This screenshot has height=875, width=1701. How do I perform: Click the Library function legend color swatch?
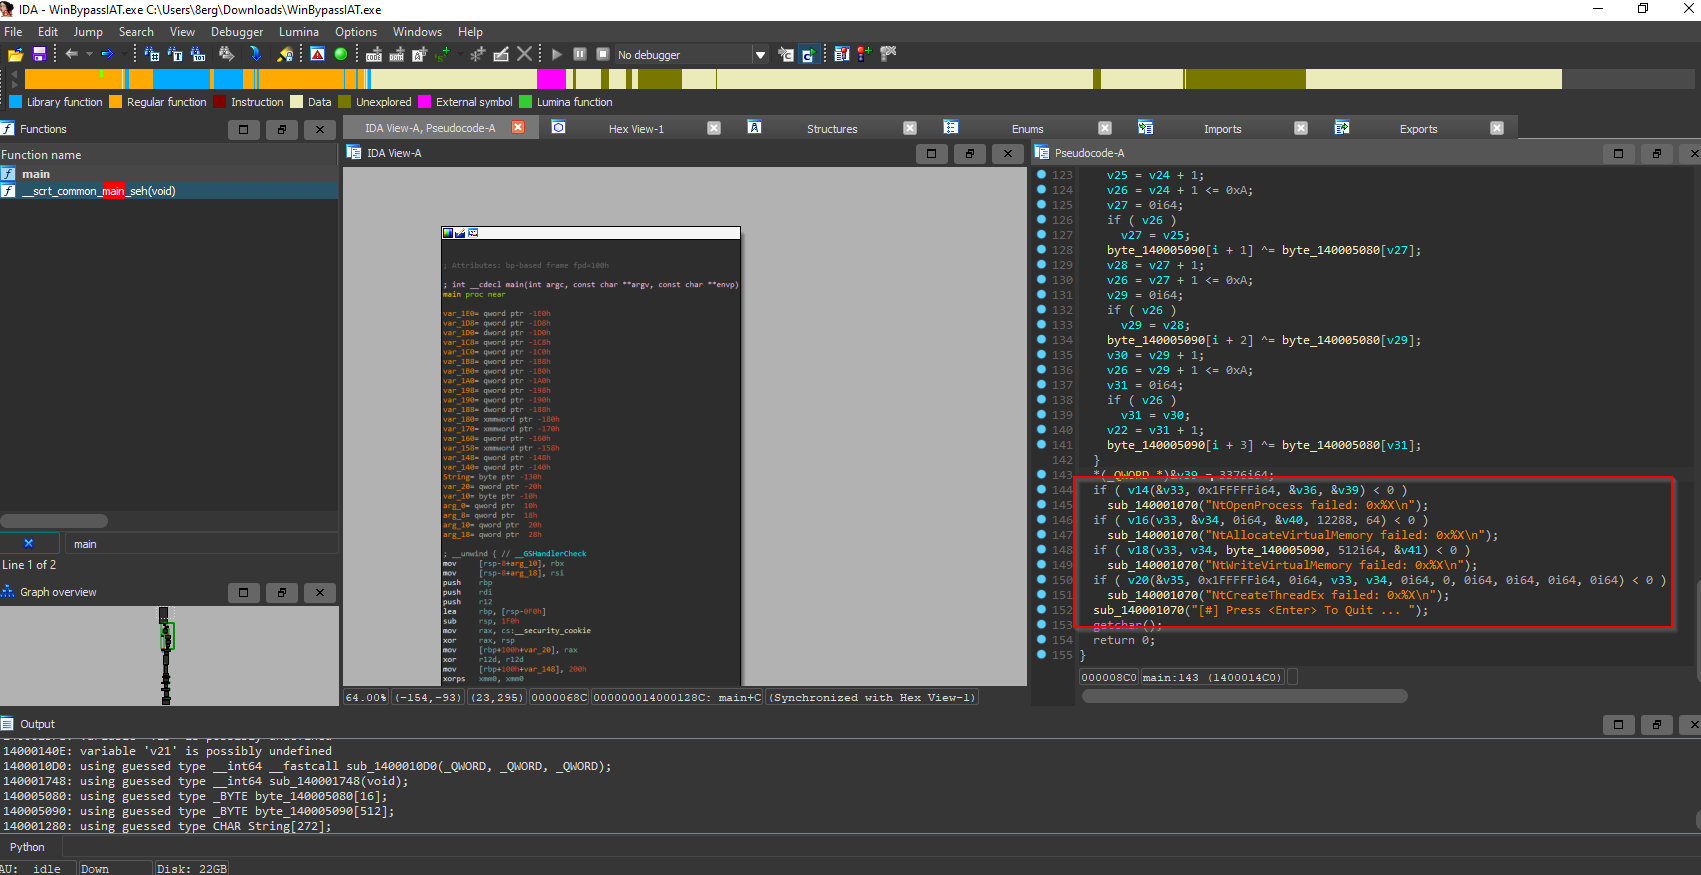[x=15, y=101]
